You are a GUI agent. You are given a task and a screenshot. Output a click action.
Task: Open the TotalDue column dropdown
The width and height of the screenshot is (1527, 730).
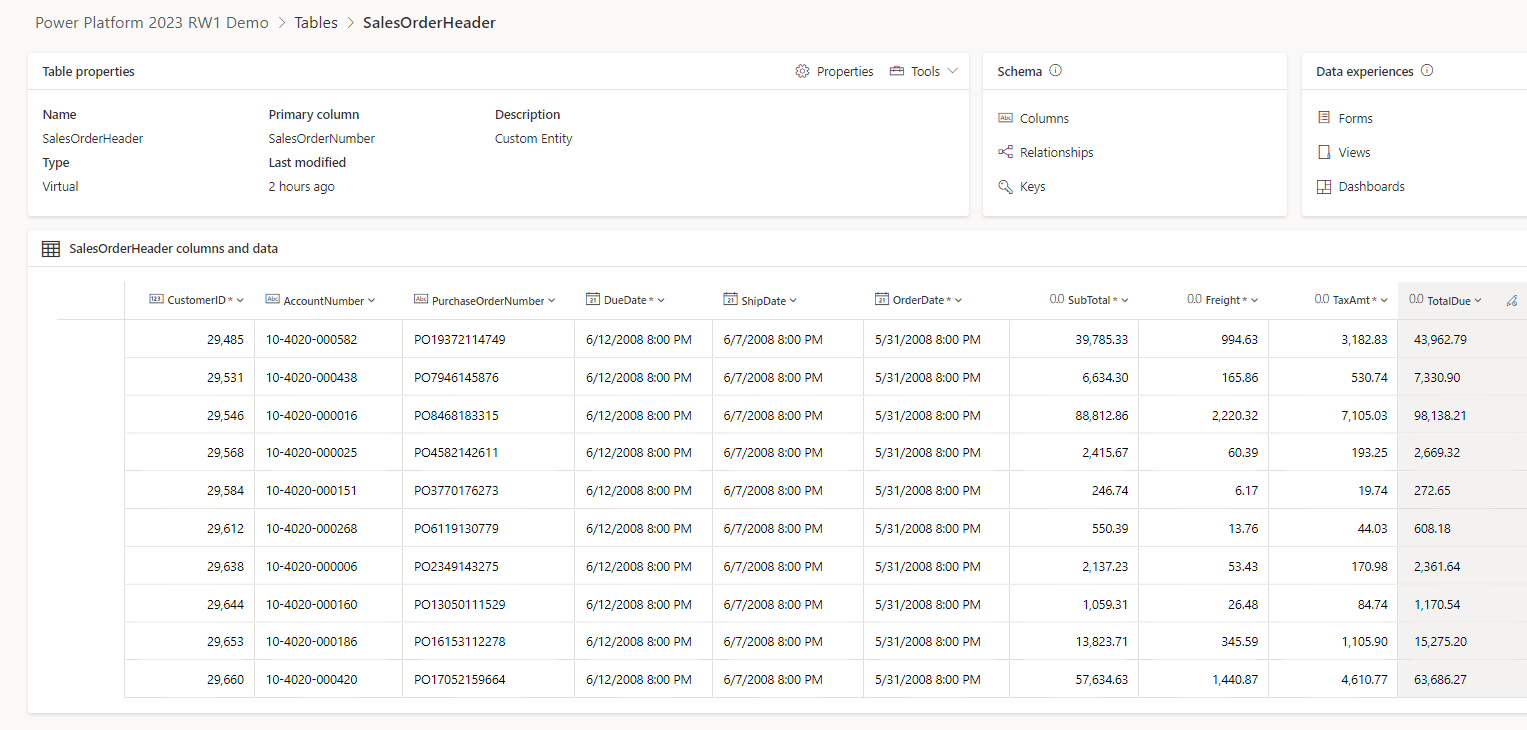pos(1478,300)
